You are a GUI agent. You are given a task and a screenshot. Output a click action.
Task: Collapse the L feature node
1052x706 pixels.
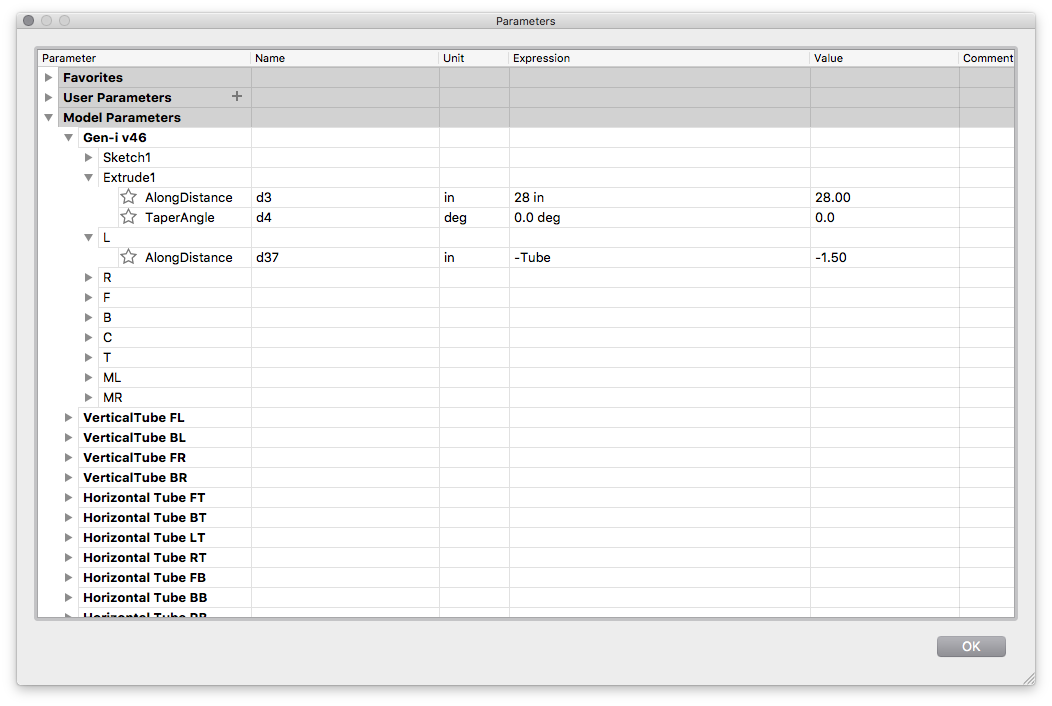[x=88, y=237]
